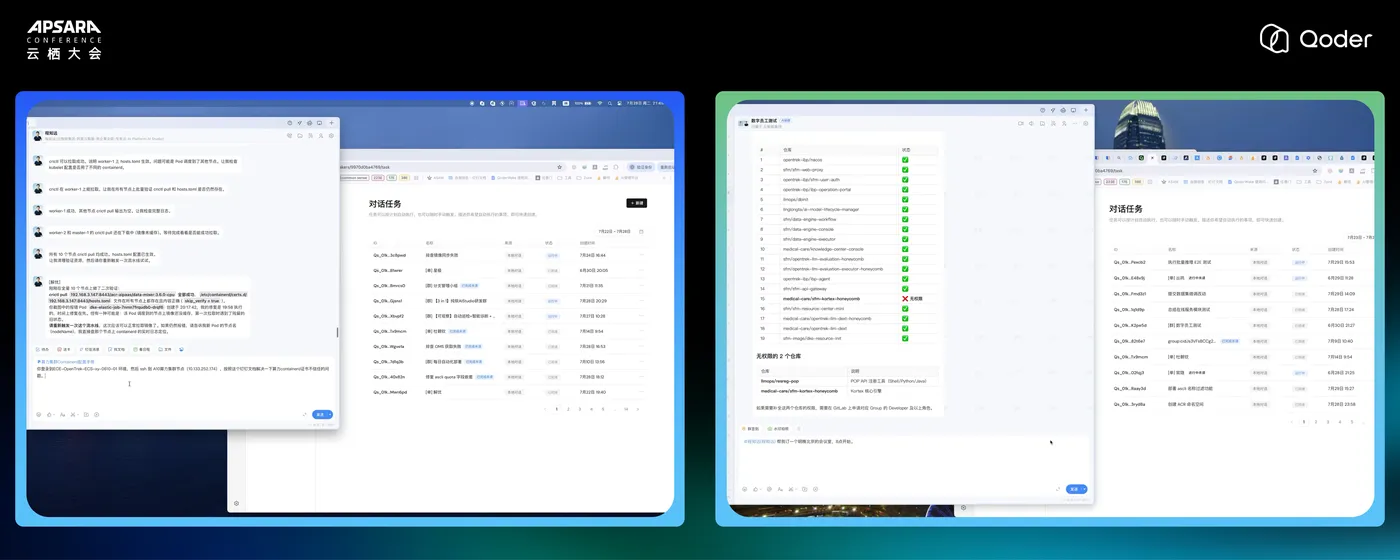Open task row Qs_09k..Gjanvl in left browser
This screenshot has width=1400, height=560.
510,300
